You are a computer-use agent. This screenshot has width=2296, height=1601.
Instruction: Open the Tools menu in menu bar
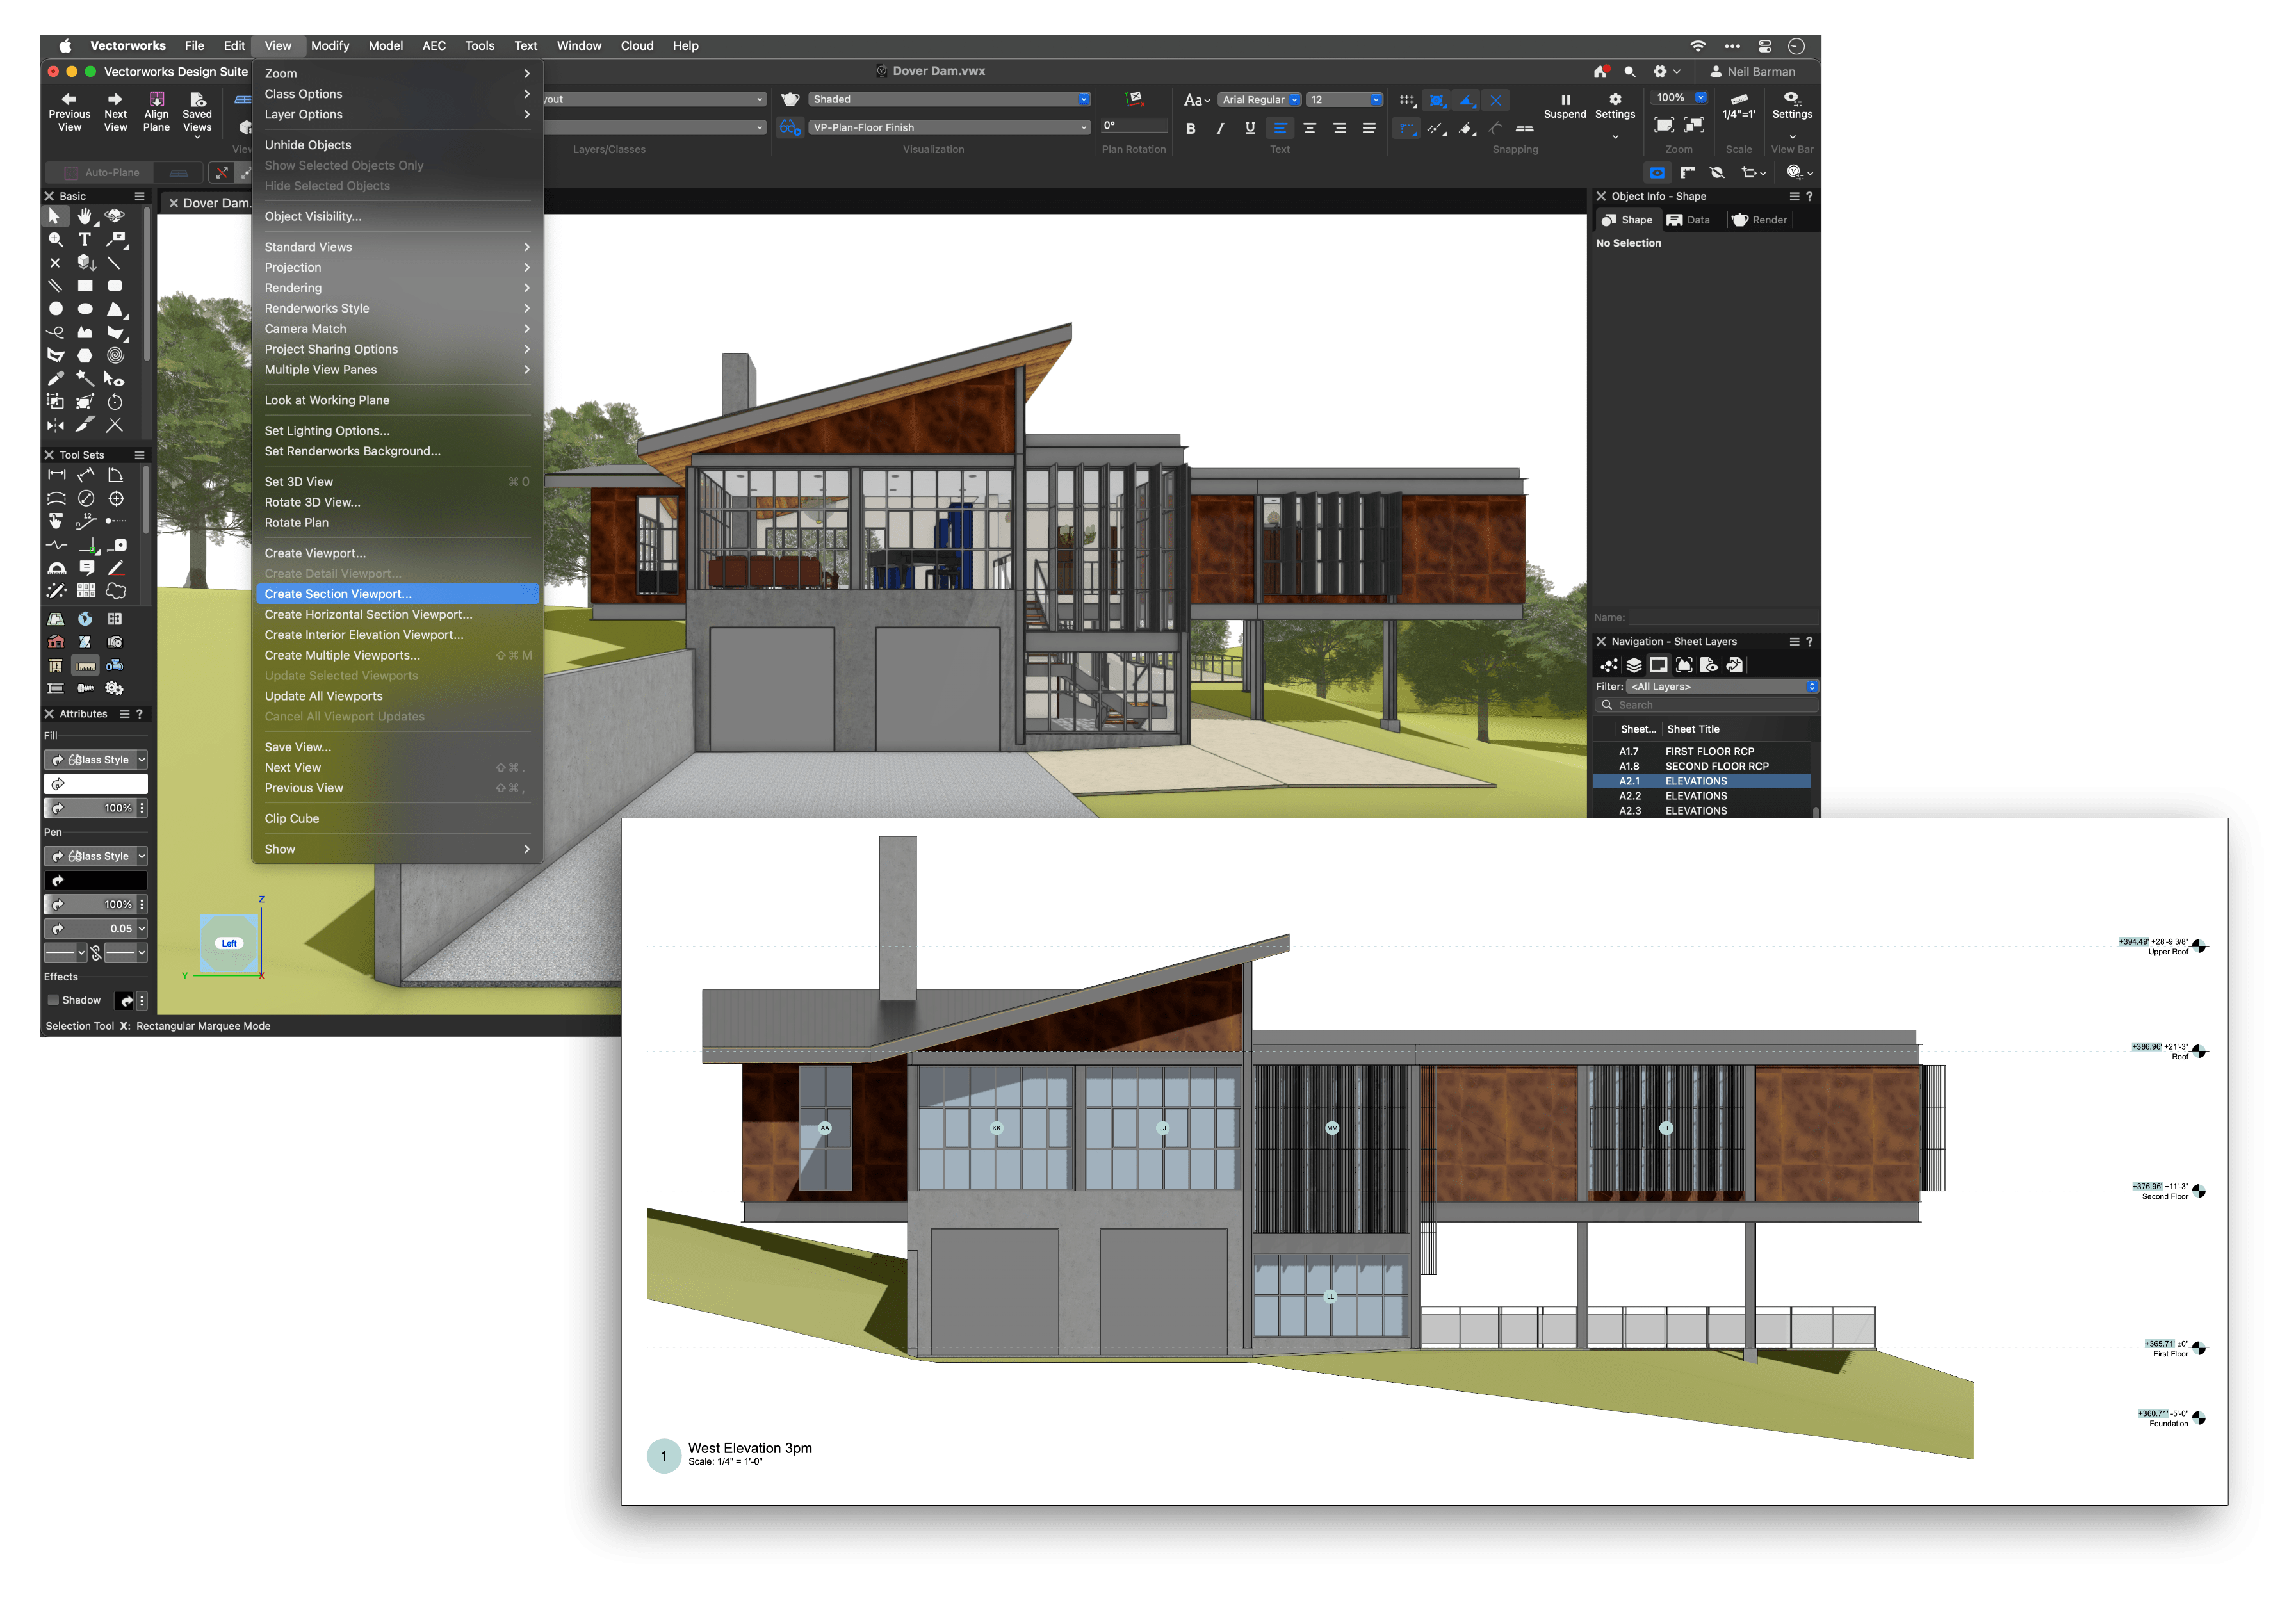tap(479, 46)
